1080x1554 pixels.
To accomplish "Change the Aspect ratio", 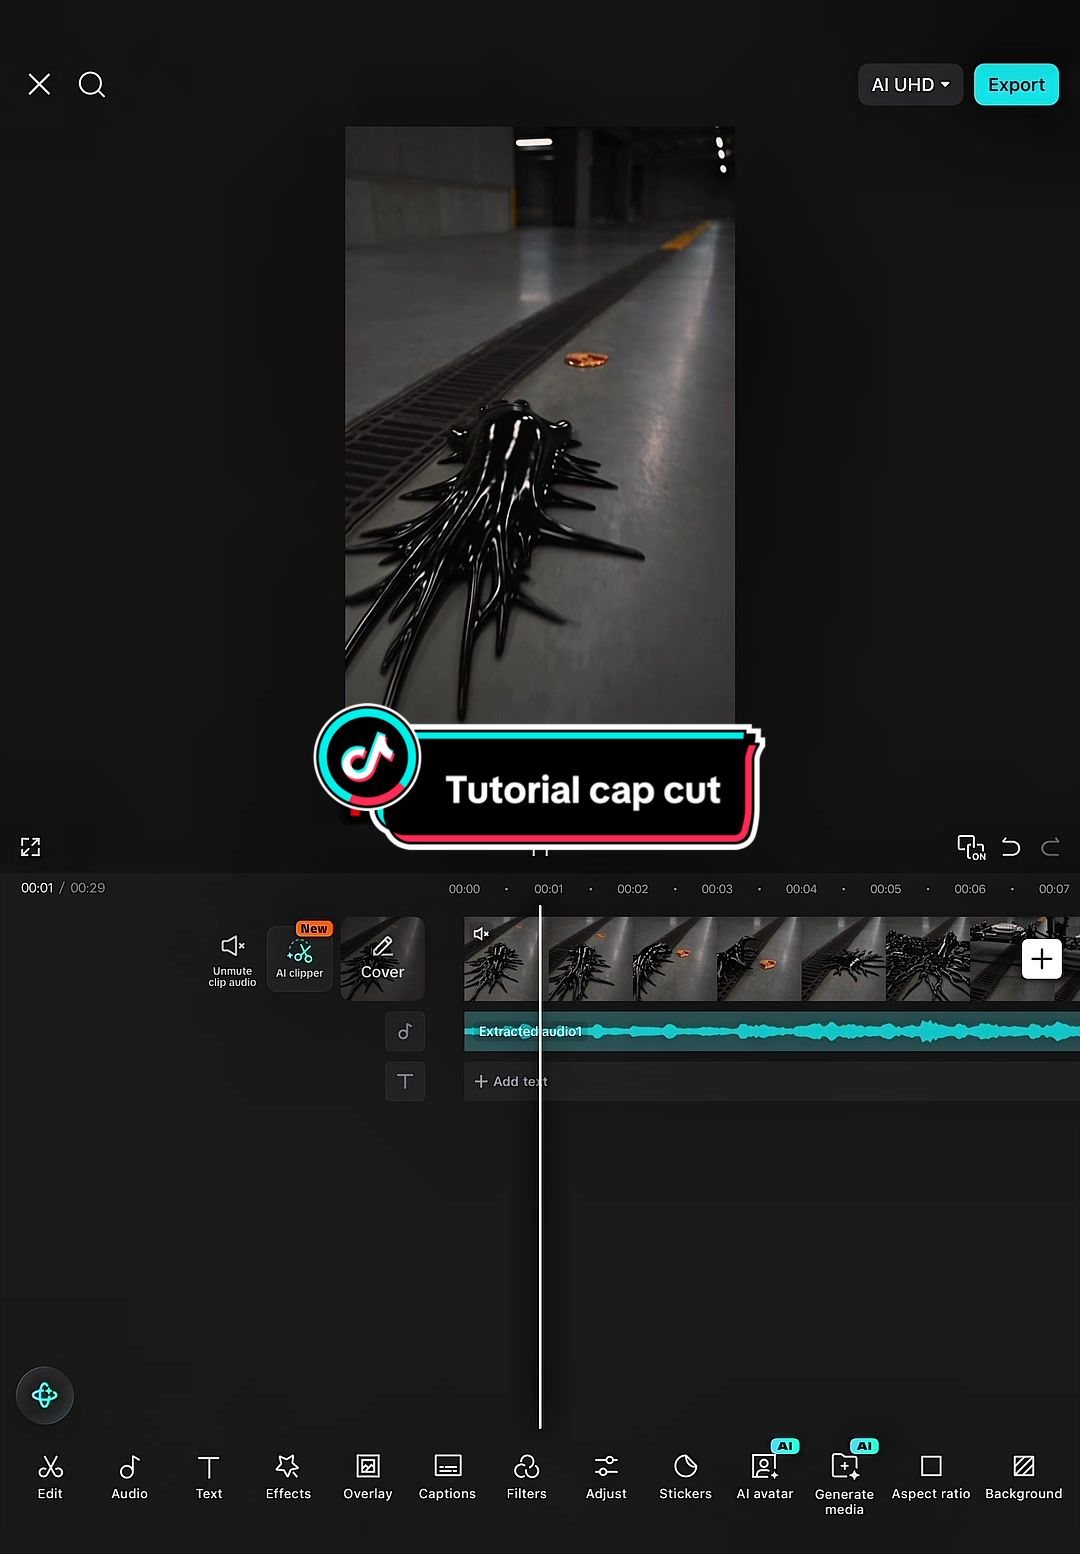I will (x=931, y=1477).
